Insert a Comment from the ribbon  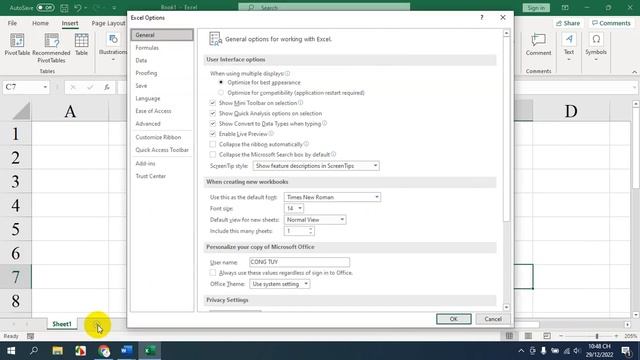pyautogui.click(x=538, y=44)
